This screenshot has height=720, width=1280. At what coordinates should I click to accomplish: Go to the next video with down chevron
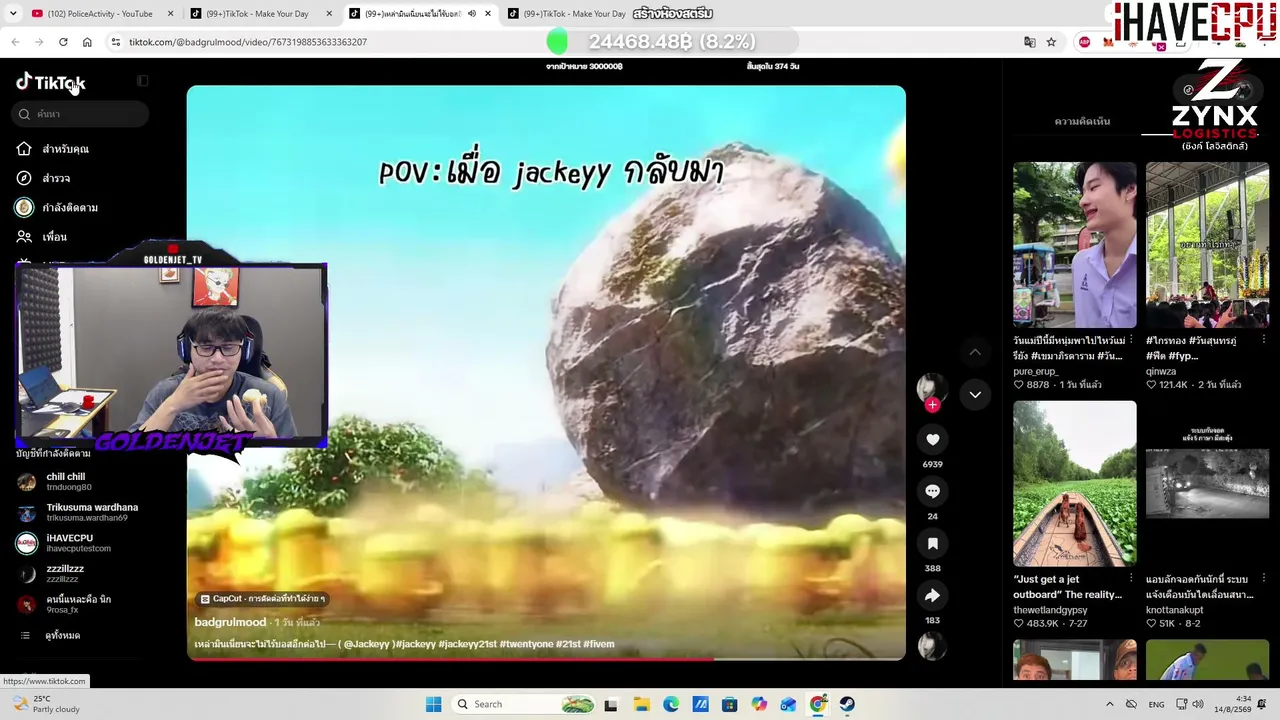tap(975, 395)
